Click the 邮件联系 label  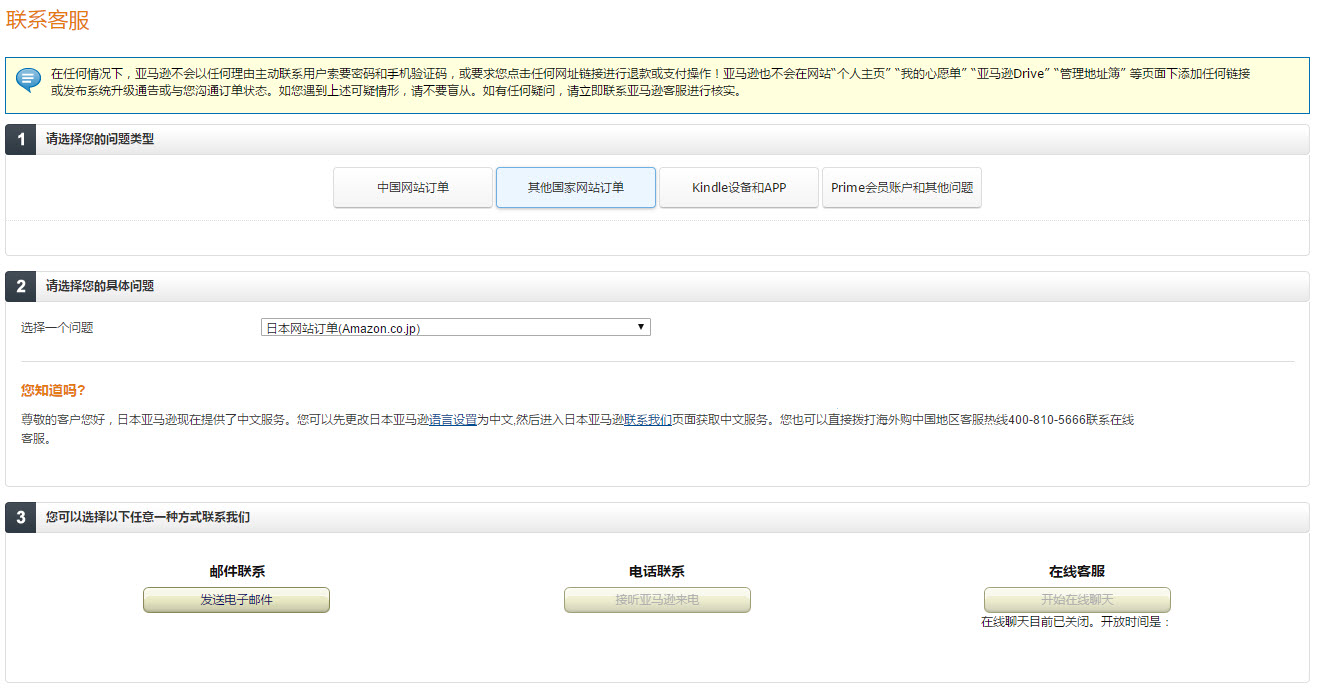[237, 572]
